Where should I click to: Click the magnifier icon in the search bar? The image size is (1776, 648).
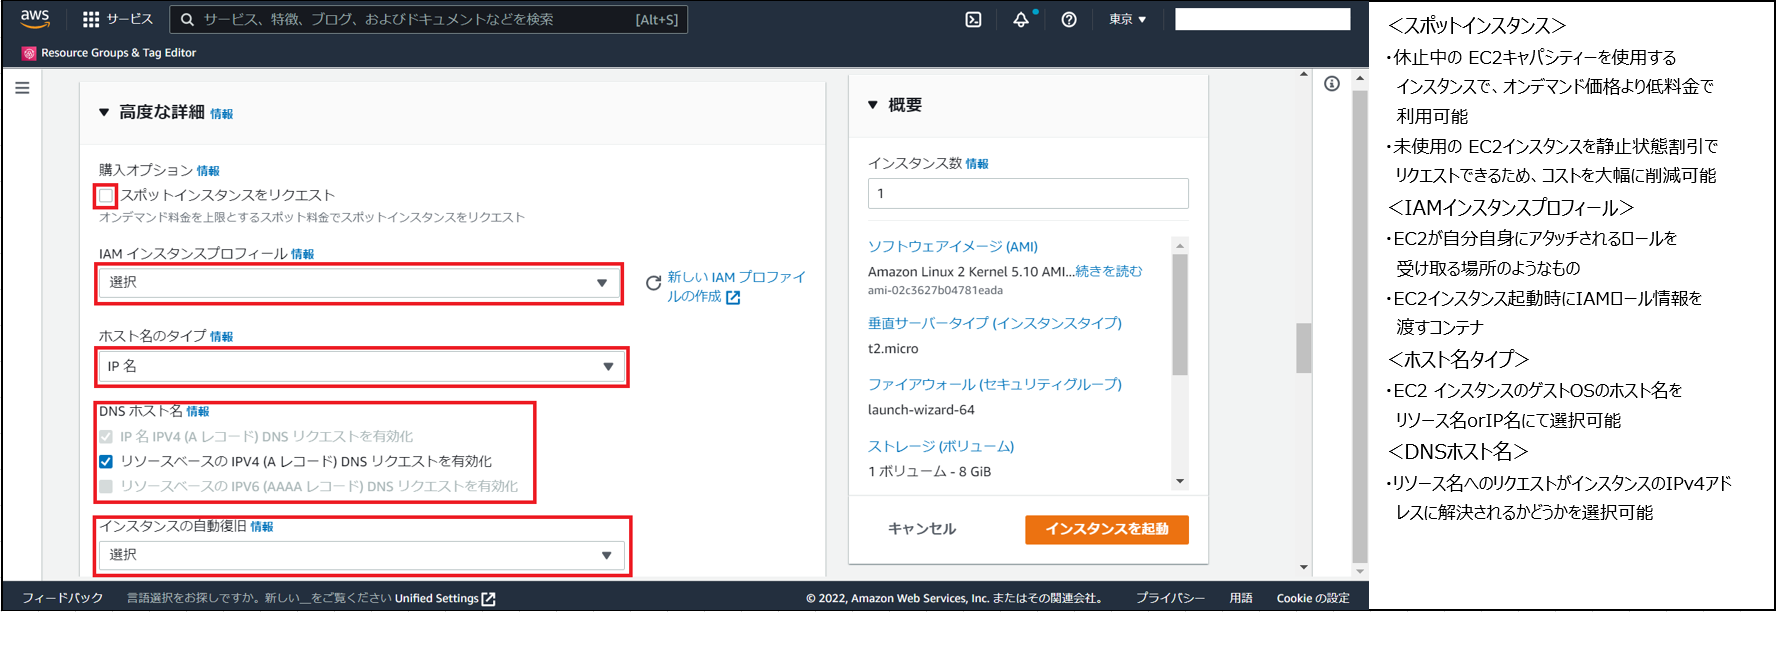187,19
